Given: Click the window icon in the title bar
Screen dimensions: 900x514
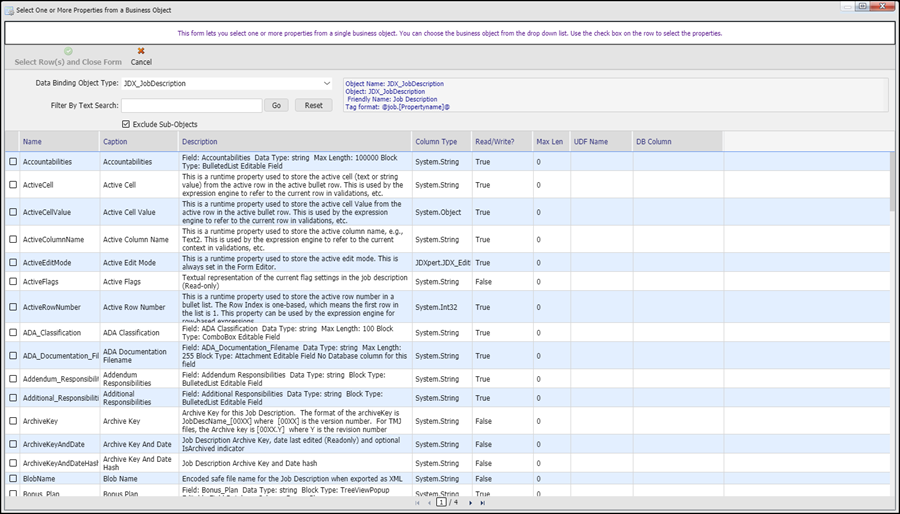Looking at the screenshot, I should click(9, 7).
